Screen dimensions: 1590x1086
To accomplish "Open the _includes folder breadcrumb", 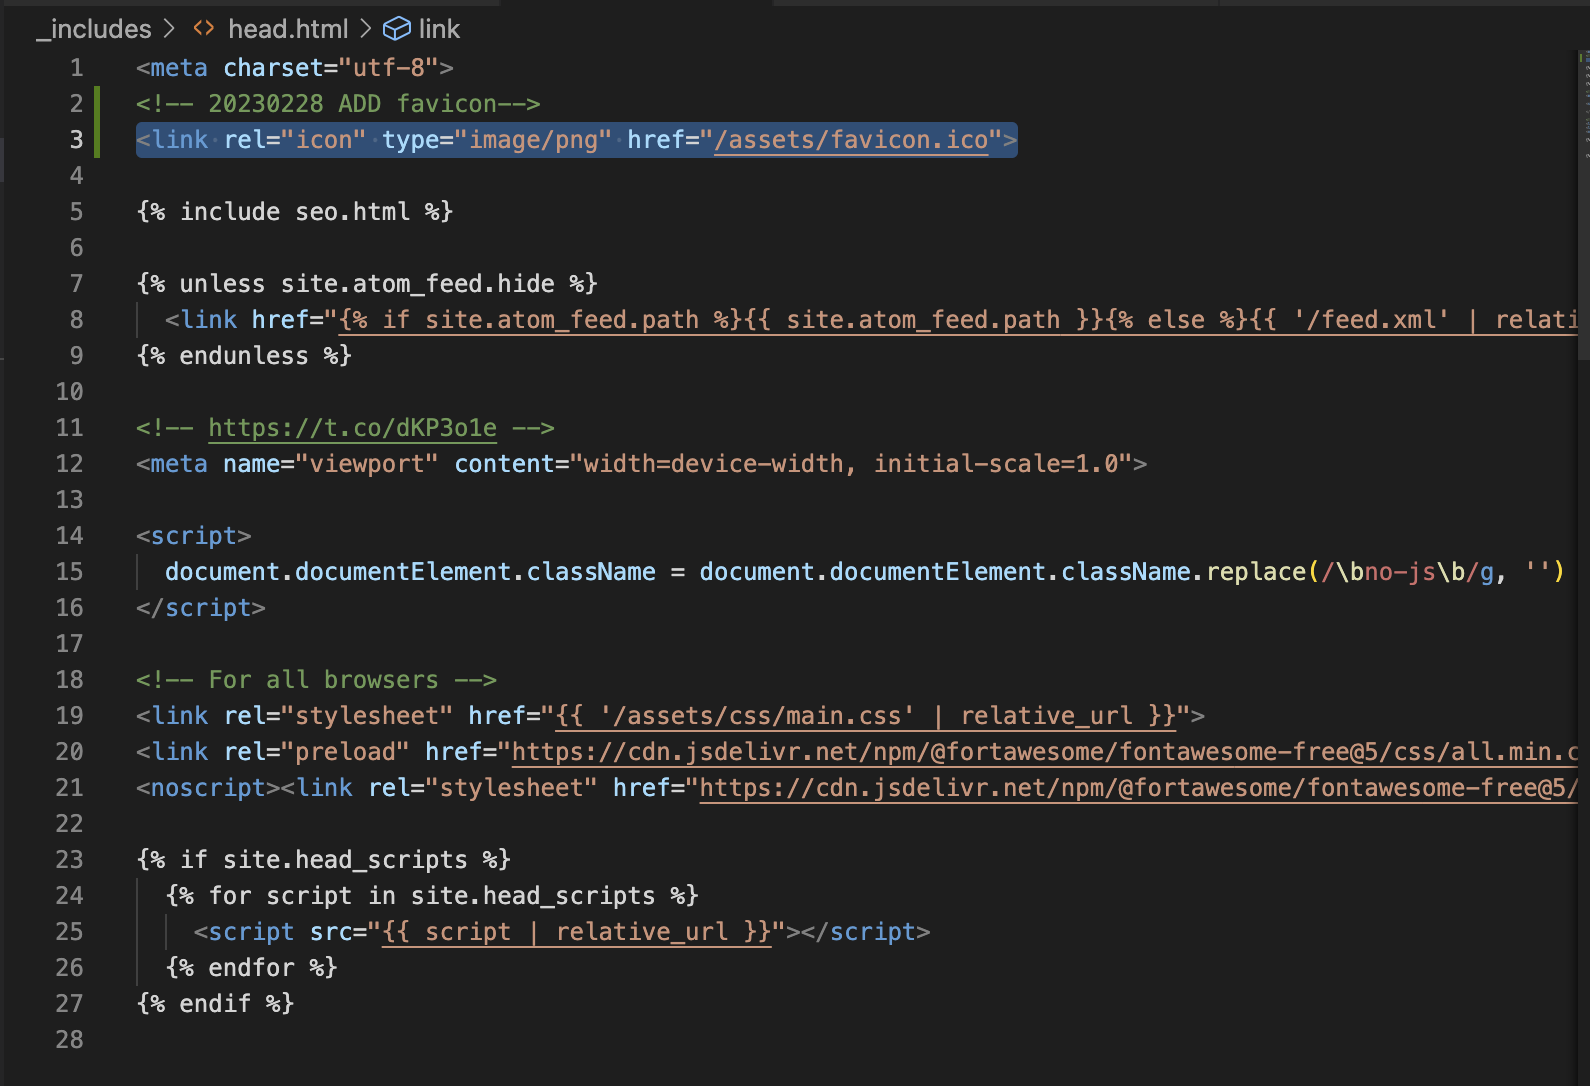I will click(94, 29).
